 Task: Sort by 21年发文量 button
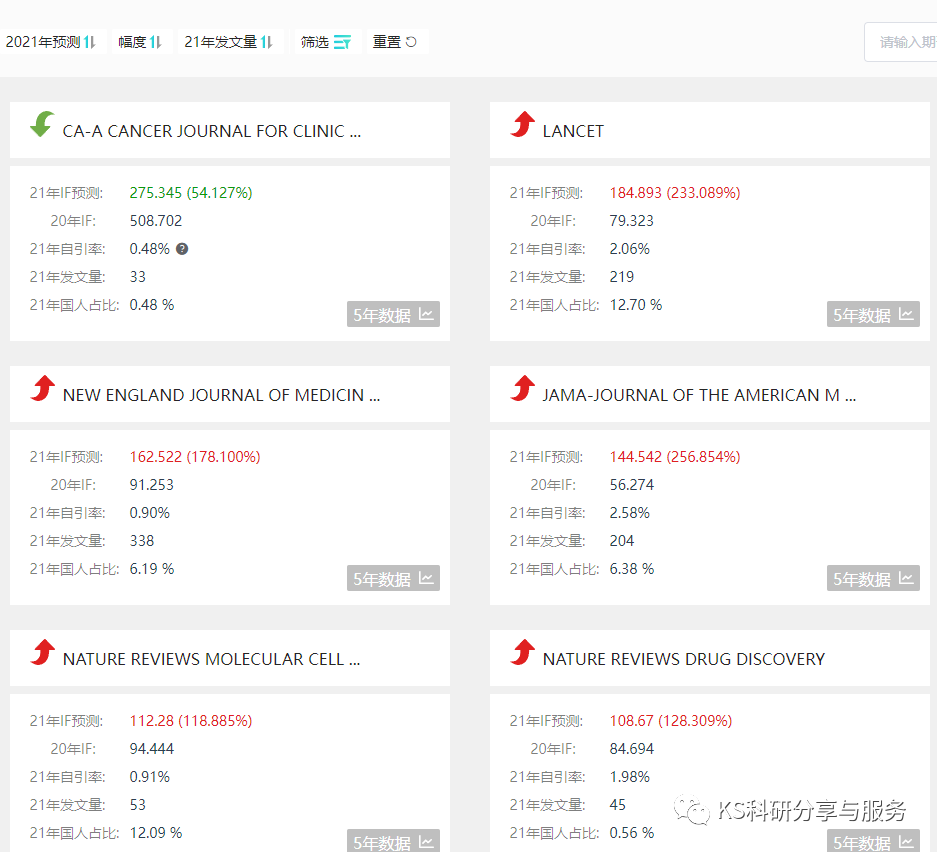pyautogui.click(x=229, y=42)
